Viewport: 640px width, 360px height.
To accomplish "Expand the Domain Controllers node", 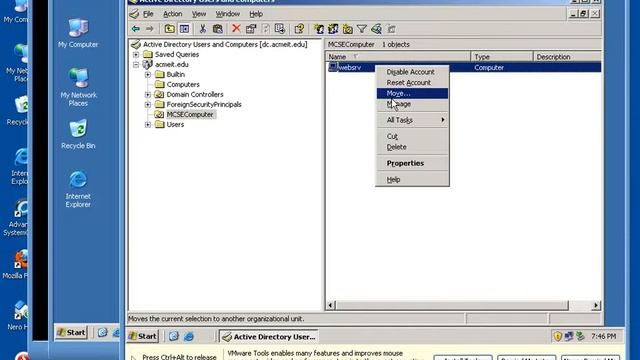I will click(148, 94).
